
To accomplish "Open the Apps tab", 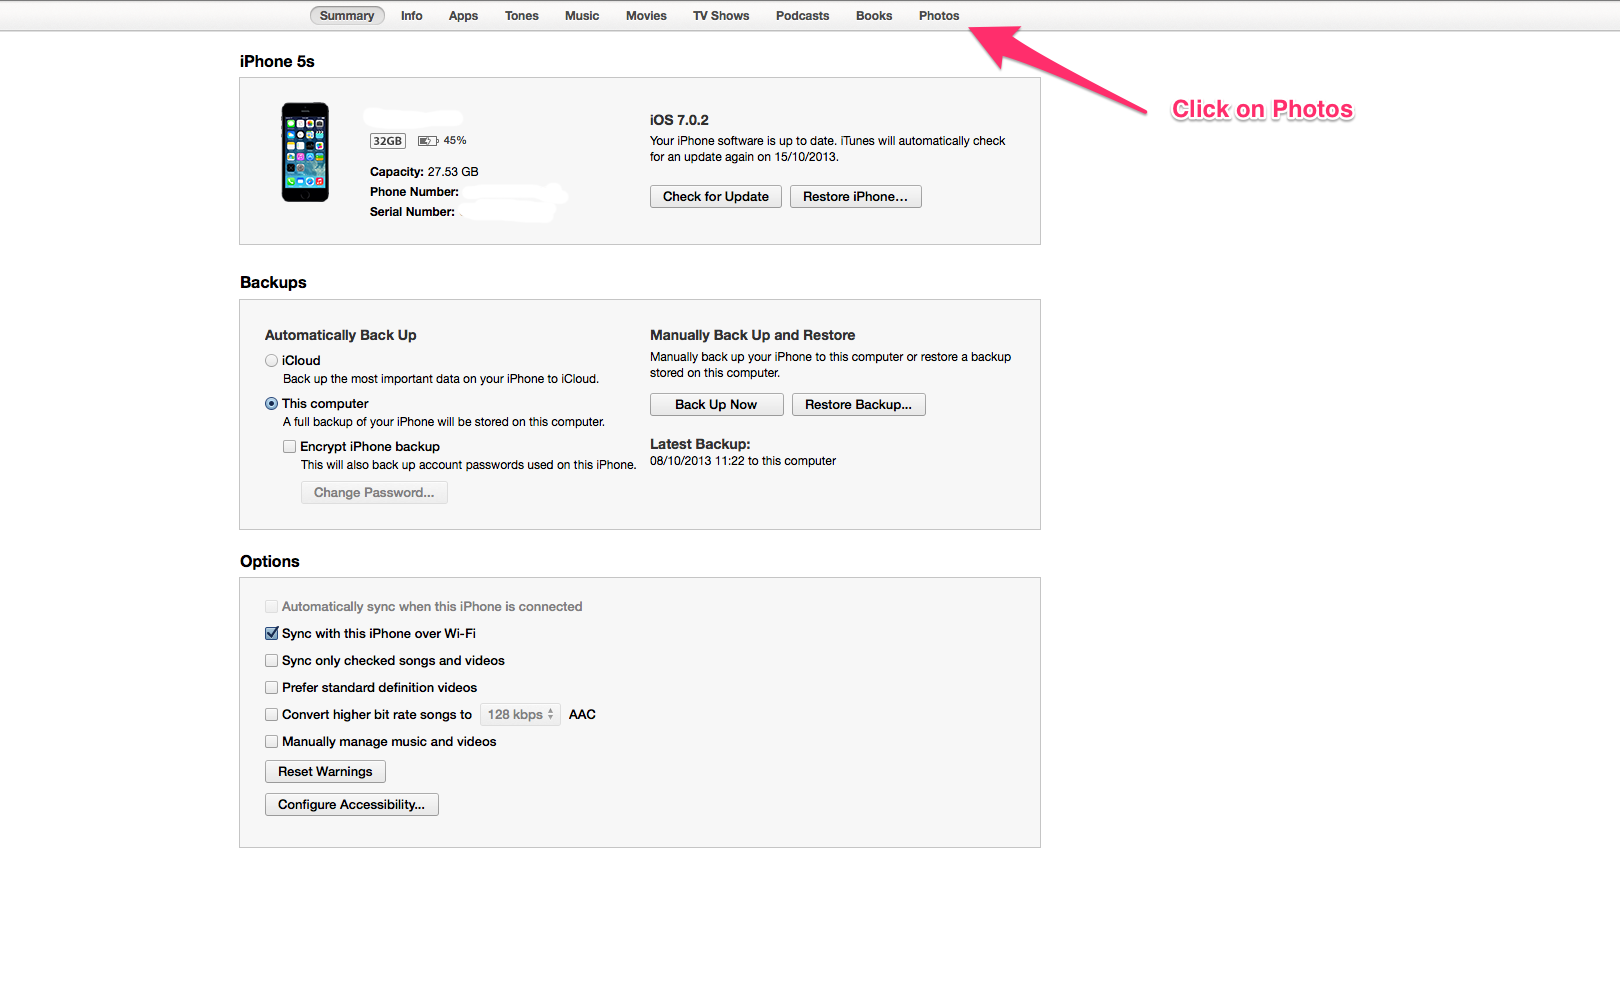I will click(463, 16).
